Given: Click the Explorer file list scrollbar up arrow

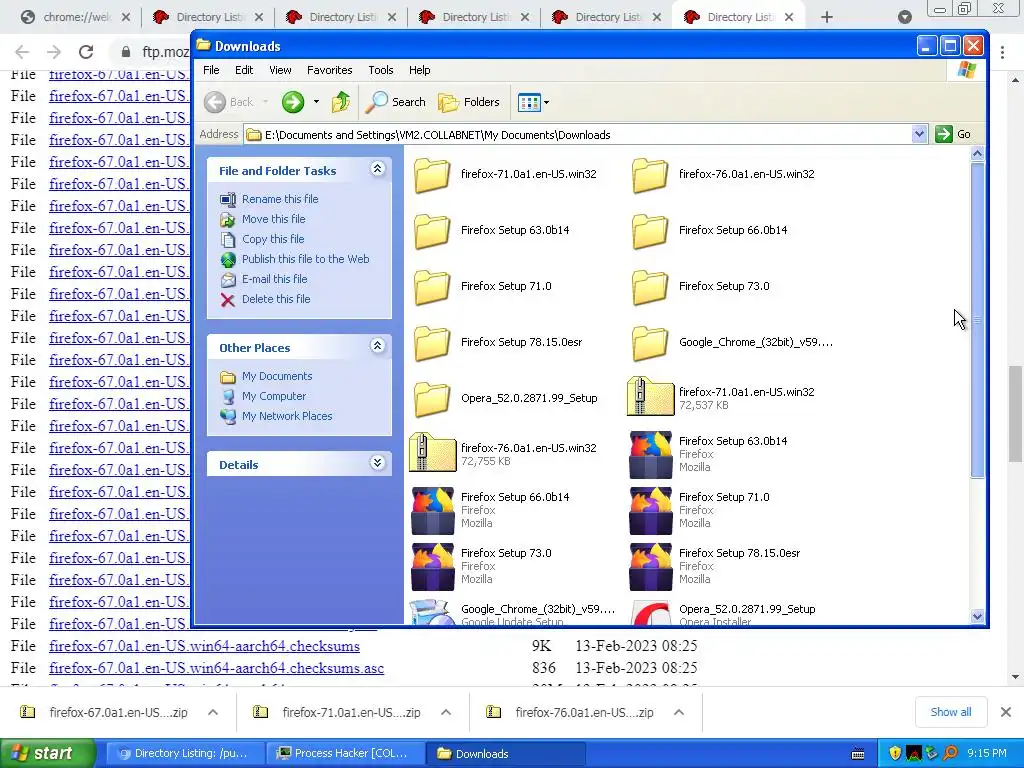Looking at the screenshot, I should [x=977, y=153].
